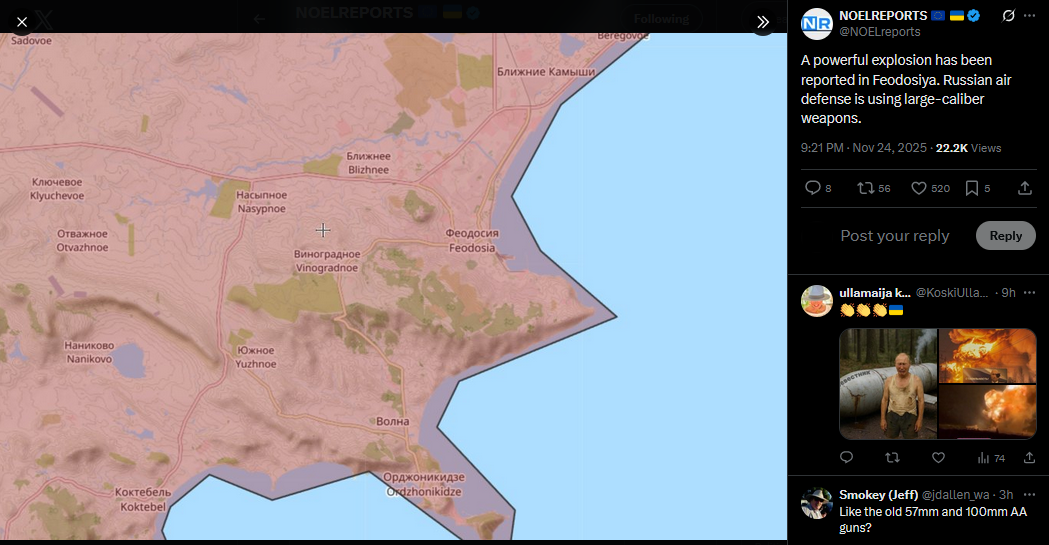Click the 'Blizhnee' label on the map
Image resolution: width=1049 pixels, height=545 pixels.
(369, 170)
